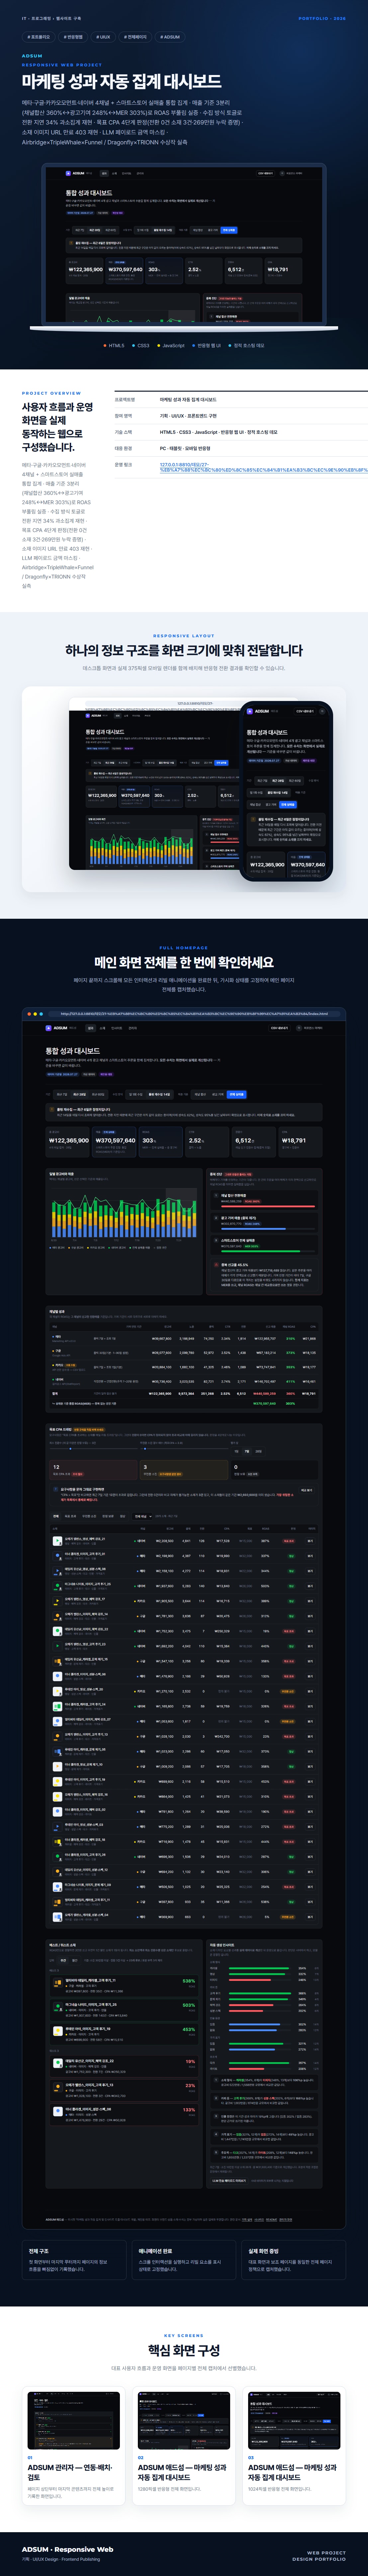Image resolution: width=368 pixels, height=2576 pixels.
Task: Click '통합 성과 대시보드' title in the phone mockup
Action: [267, 733]
